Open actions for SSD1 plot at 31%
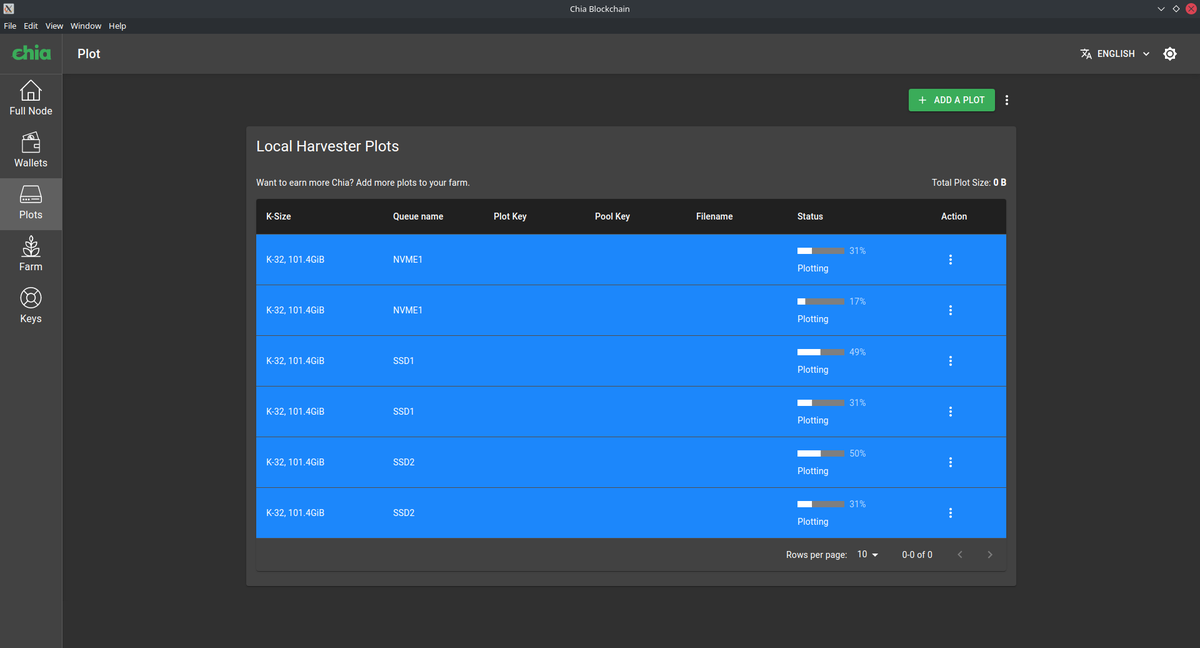 pos(950,412)
